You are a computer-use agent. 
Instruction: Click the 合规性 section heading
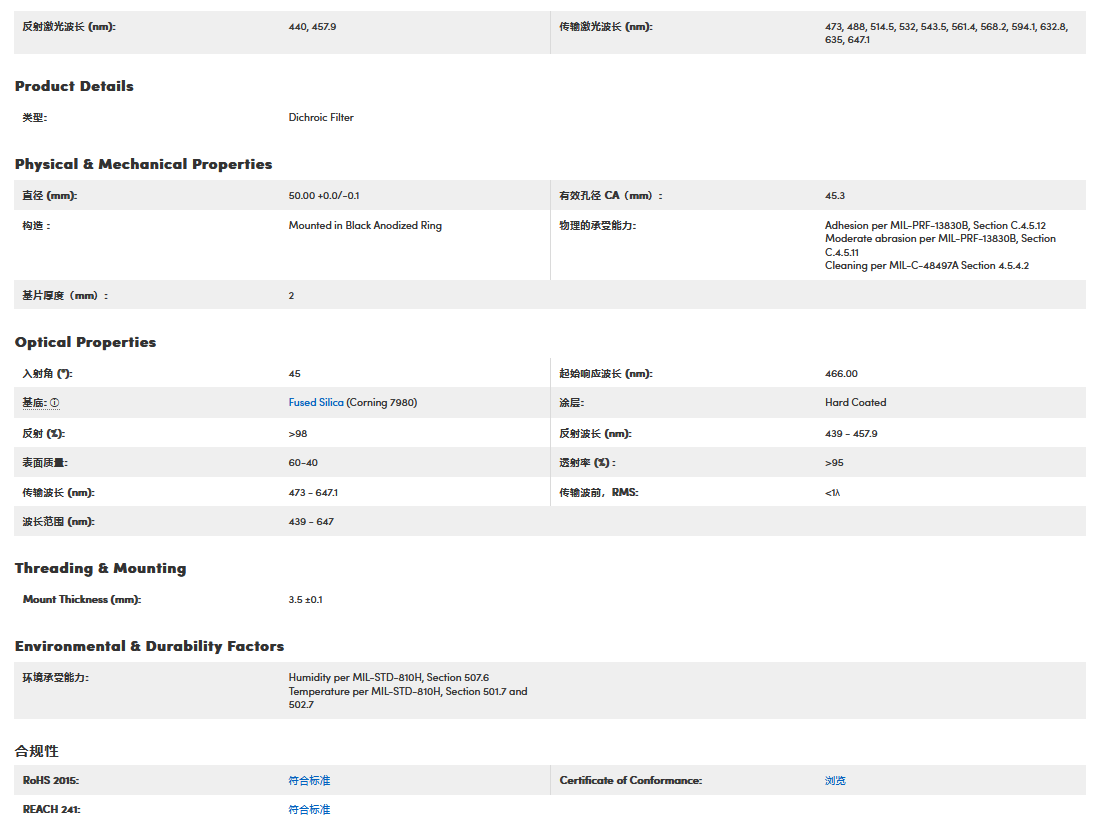pos(36,751)
